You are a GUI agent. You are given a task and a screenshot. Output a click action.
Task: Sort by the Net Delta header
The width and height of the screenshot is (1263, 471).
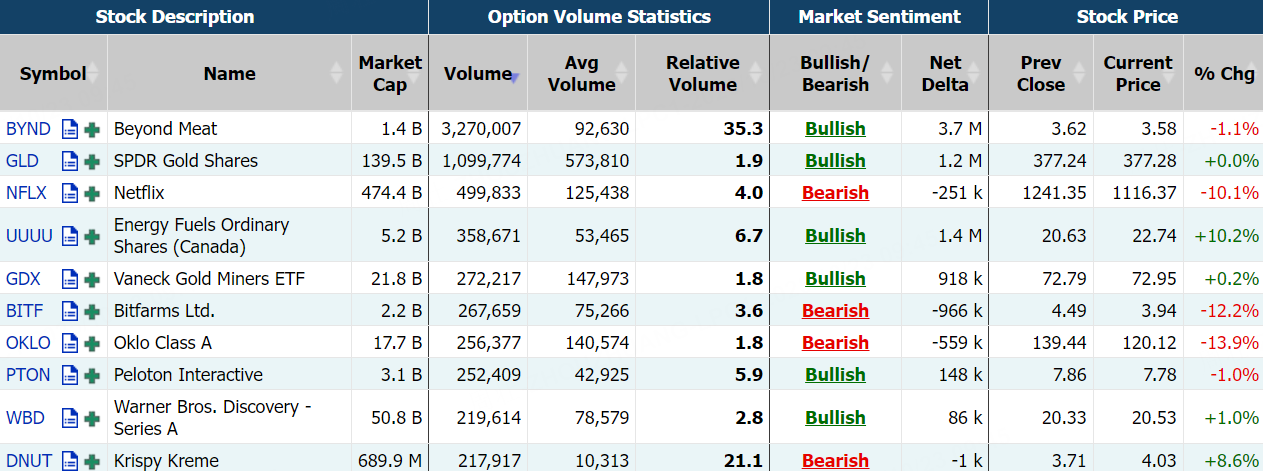[x=945, y=73]
